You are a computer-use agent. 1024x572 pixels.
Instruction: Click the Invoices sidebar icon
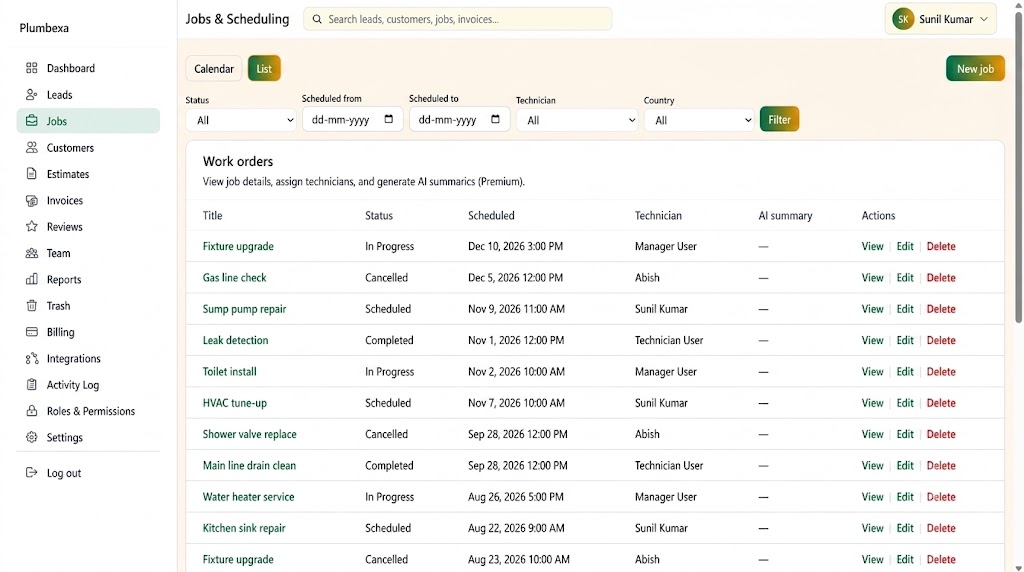tap(31, 200)
